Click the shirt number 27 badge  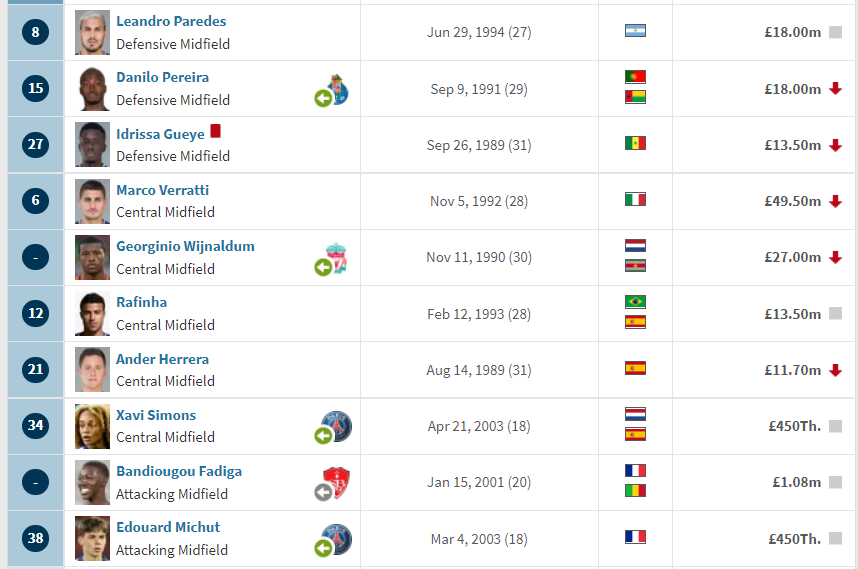(x=36, y=144)
